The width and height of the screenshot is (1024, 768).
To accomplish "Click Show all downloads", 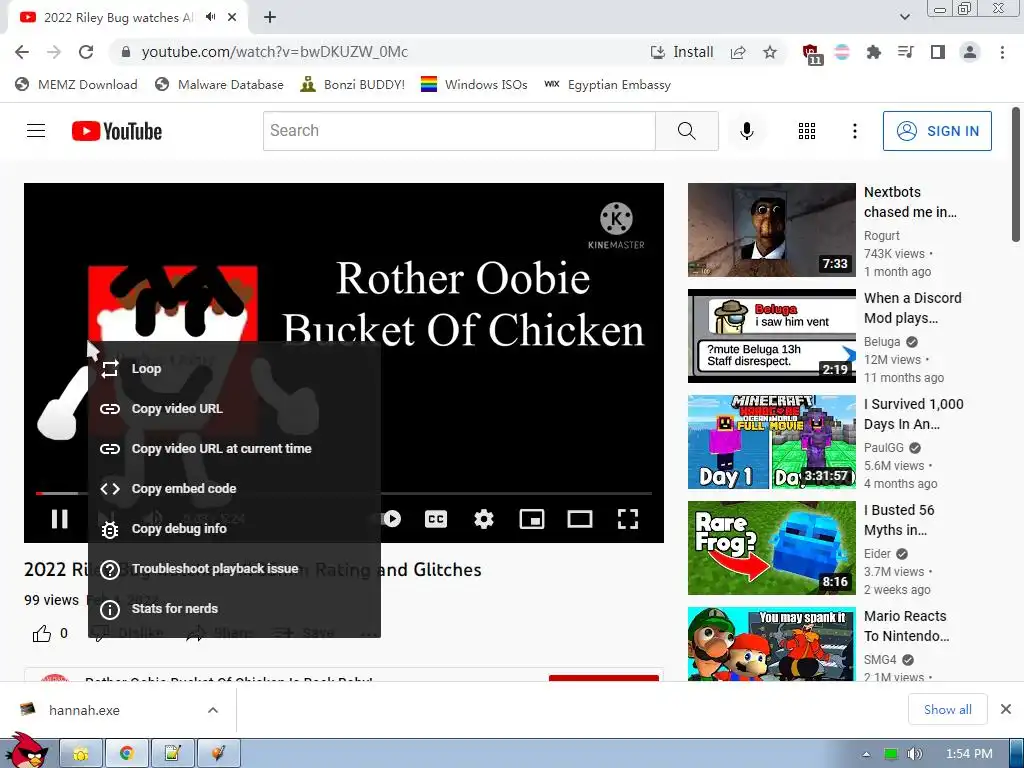I will pyautogui.click(x=948, y=709).
